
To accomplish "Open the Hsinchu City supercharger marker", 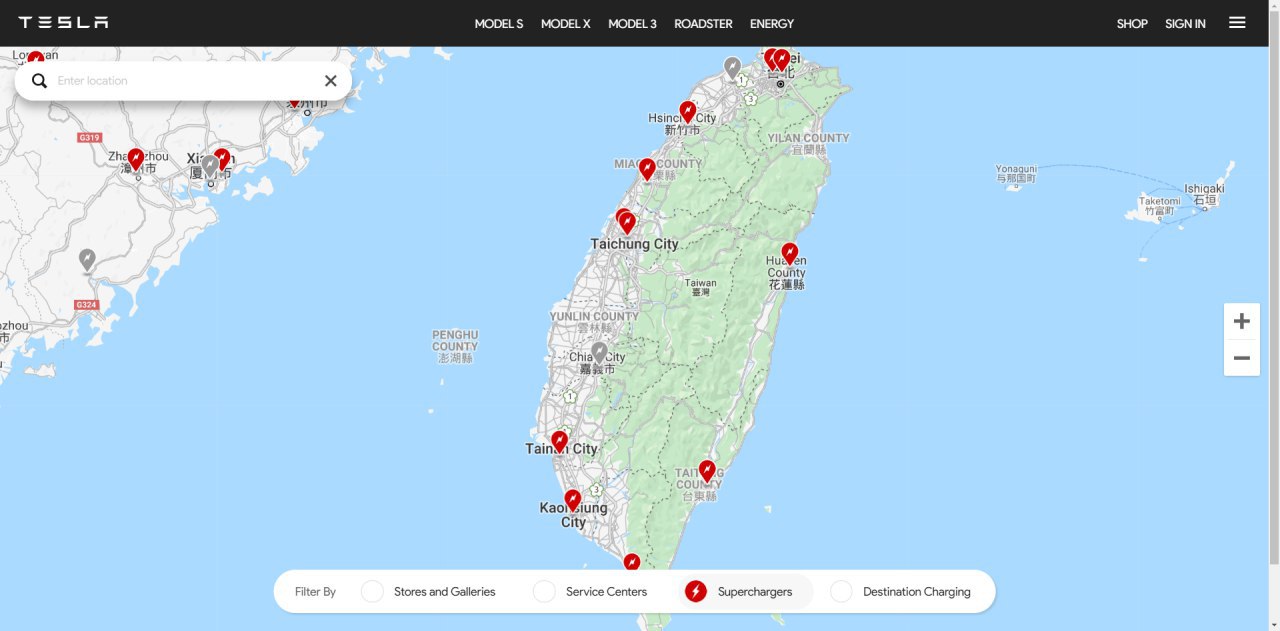I will 687,110.
